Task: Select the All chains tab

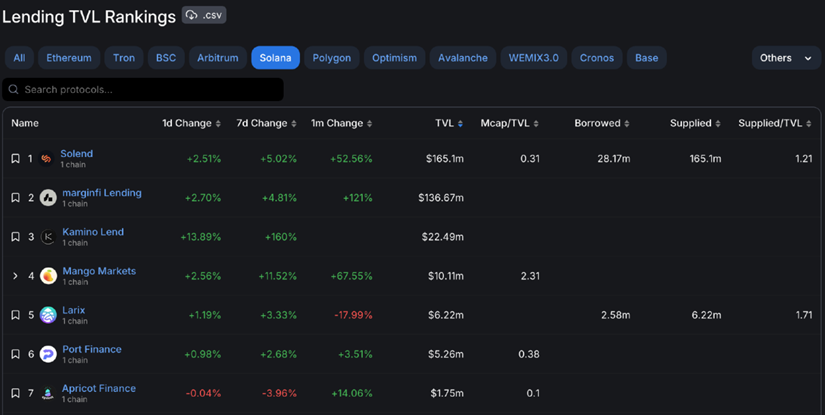Action: click(x=19, y=58)
